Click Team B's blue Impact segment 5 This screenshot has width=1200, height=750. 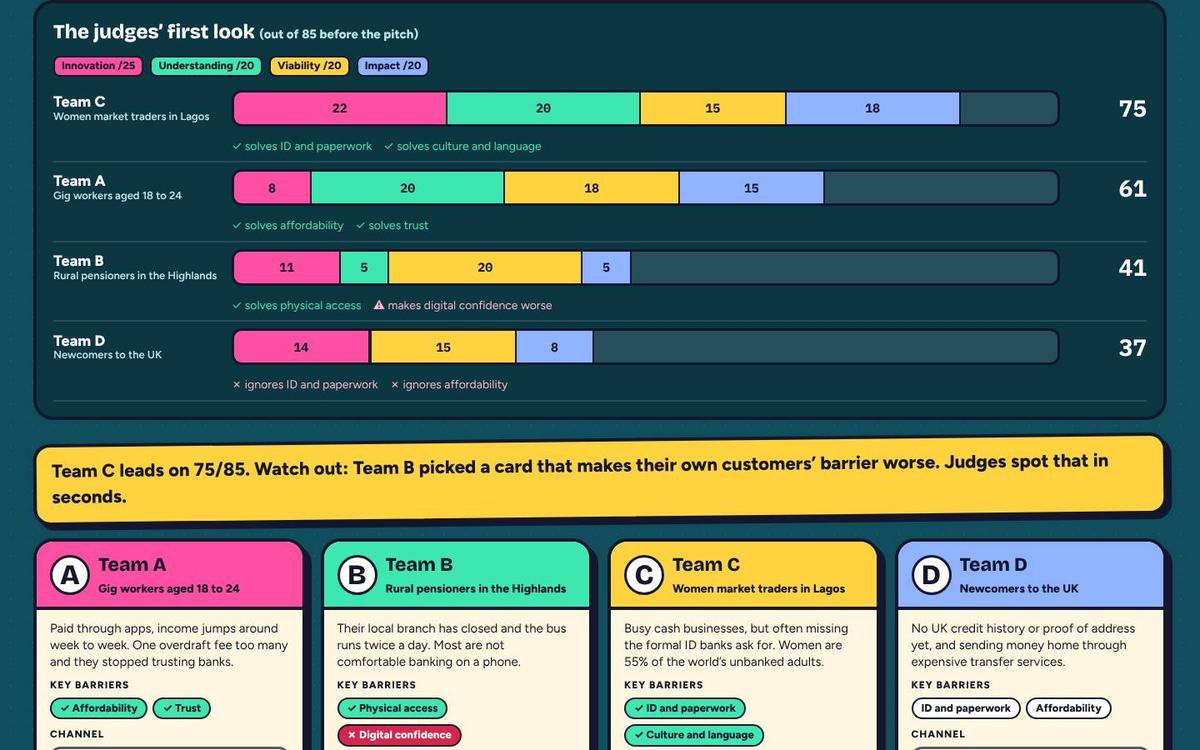tap(606, 267)
